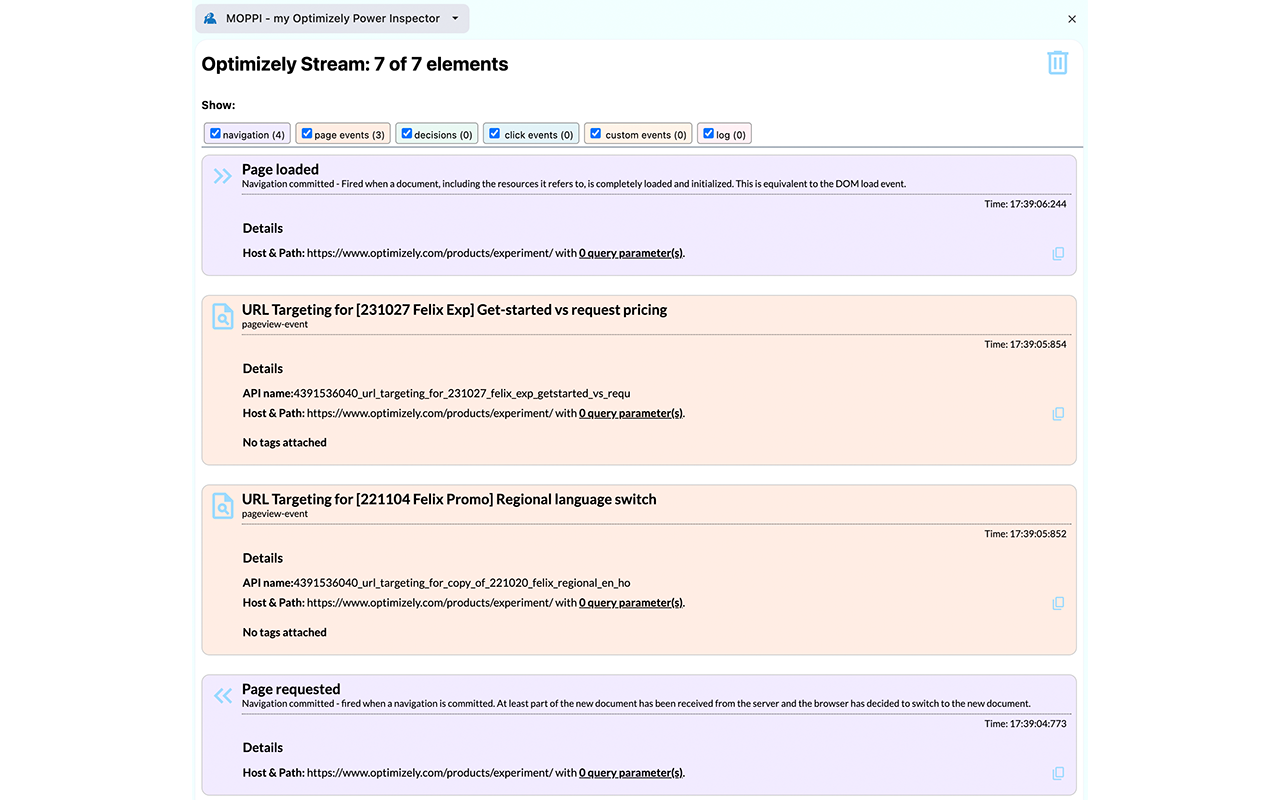1280x800 pixels.
Task: Select API name ending felix_exp_getstarted_vs_requ
Action: pos(462,393)
